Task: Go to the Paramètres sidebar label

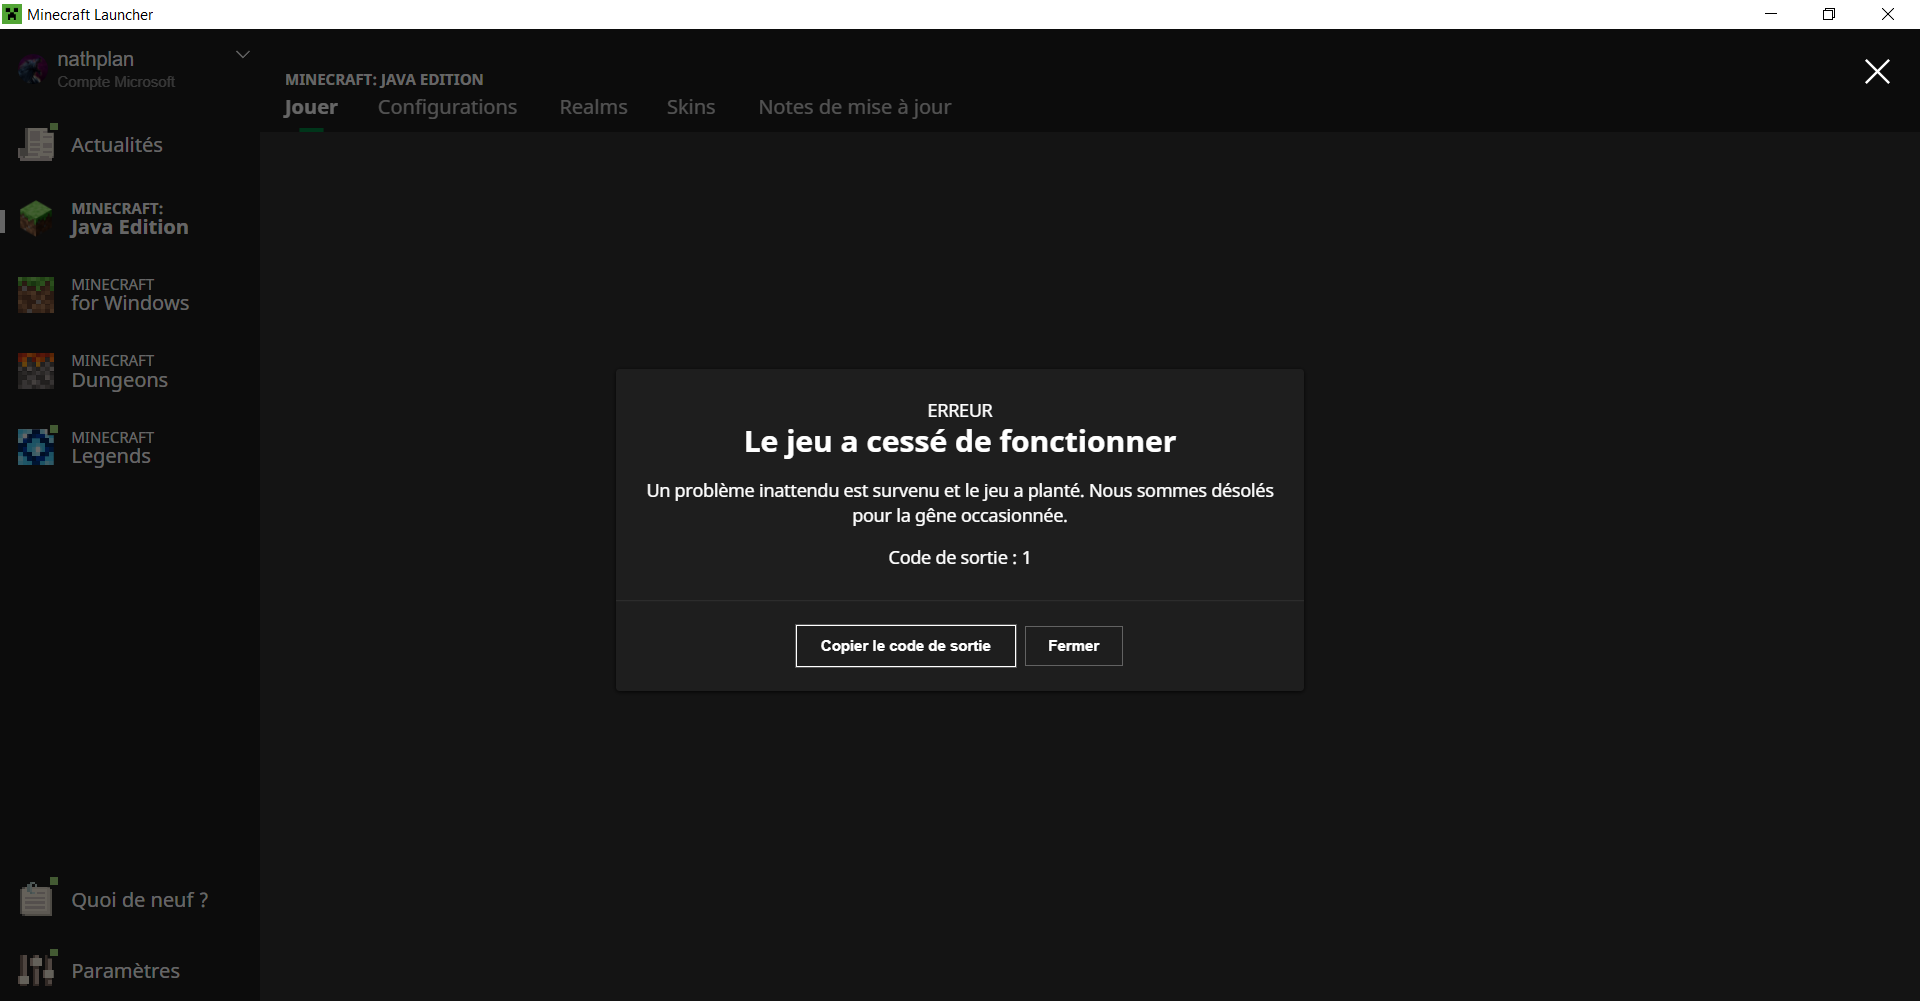Action: (126, 971)
